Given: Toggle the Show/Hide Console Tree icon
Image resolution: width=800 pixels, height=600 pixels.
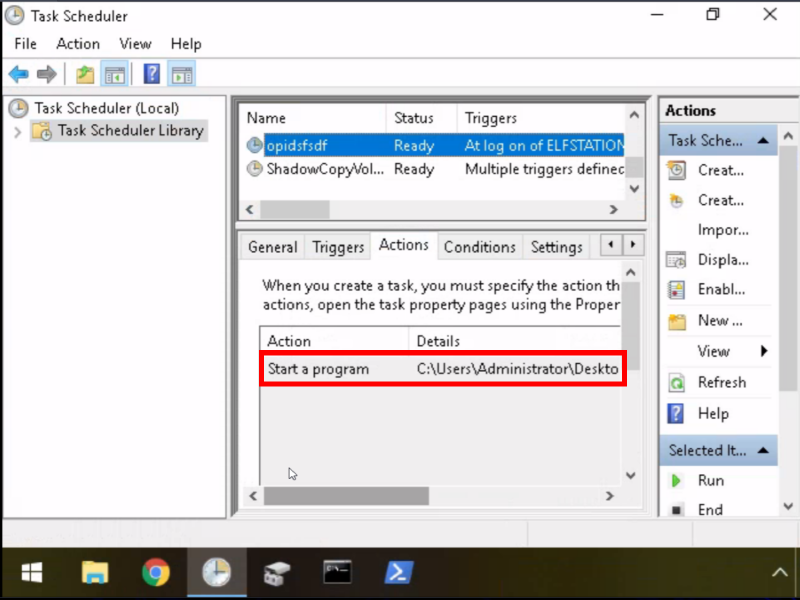Looking at the screenshot, I should click(x=115, y=74).
